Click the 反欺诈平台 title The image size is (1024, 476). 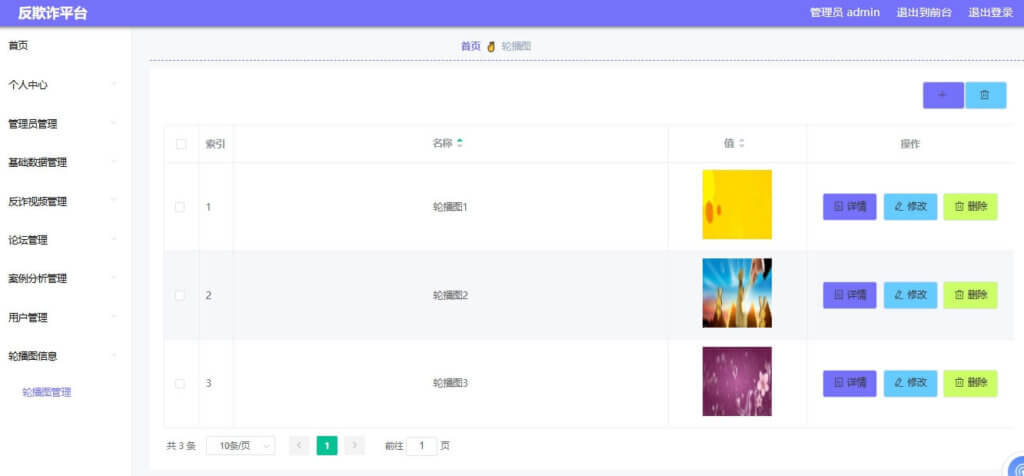click(52, 13)
